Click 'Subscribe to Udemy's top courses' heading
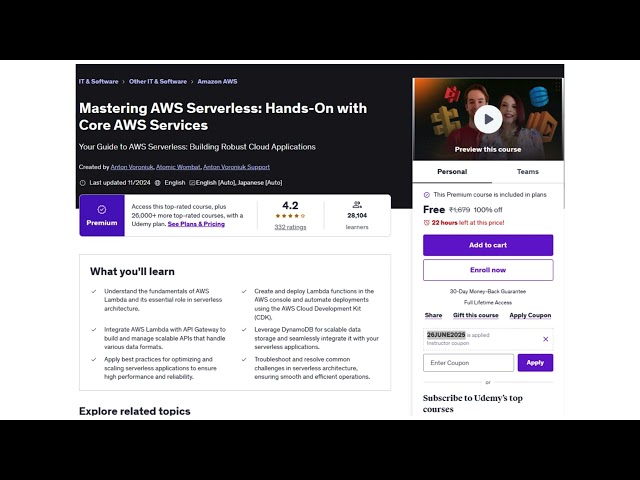 click(473, 403)
